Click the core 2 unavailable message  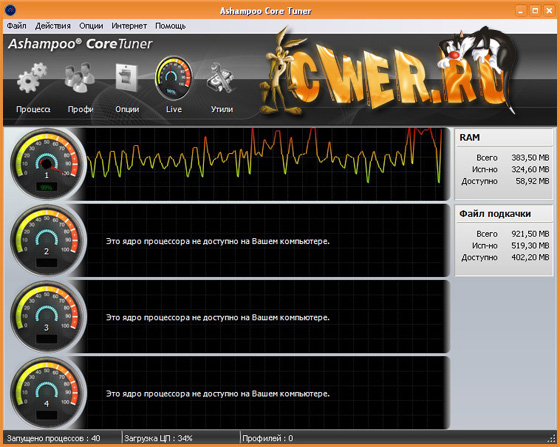coord(218,241)
